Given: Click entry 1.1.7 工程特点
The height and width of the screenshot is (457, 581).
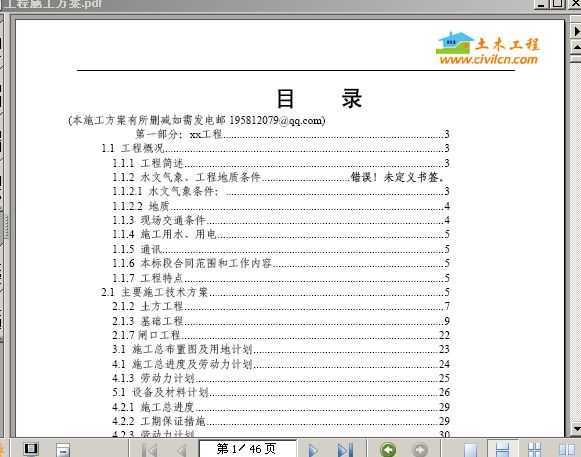Looking at the screenshot, I should point(281,278).
